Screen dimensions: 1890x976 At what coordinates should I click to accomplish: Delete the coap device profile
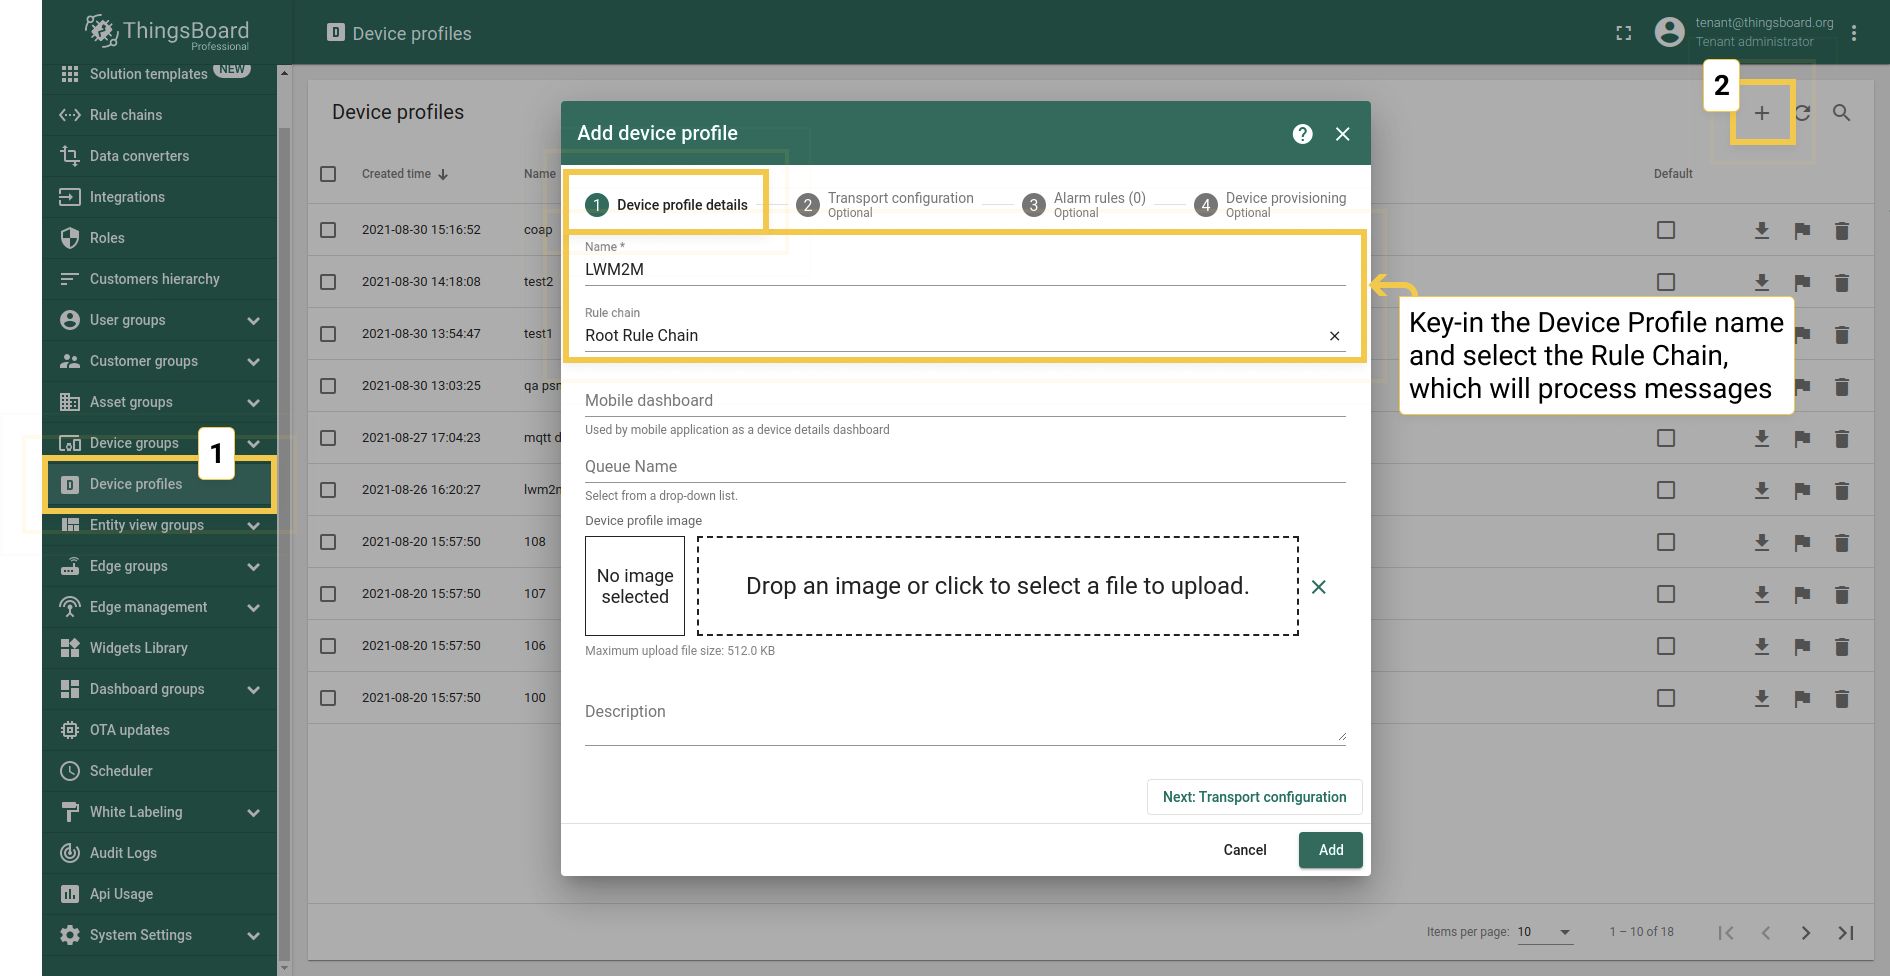[1841, 231]
